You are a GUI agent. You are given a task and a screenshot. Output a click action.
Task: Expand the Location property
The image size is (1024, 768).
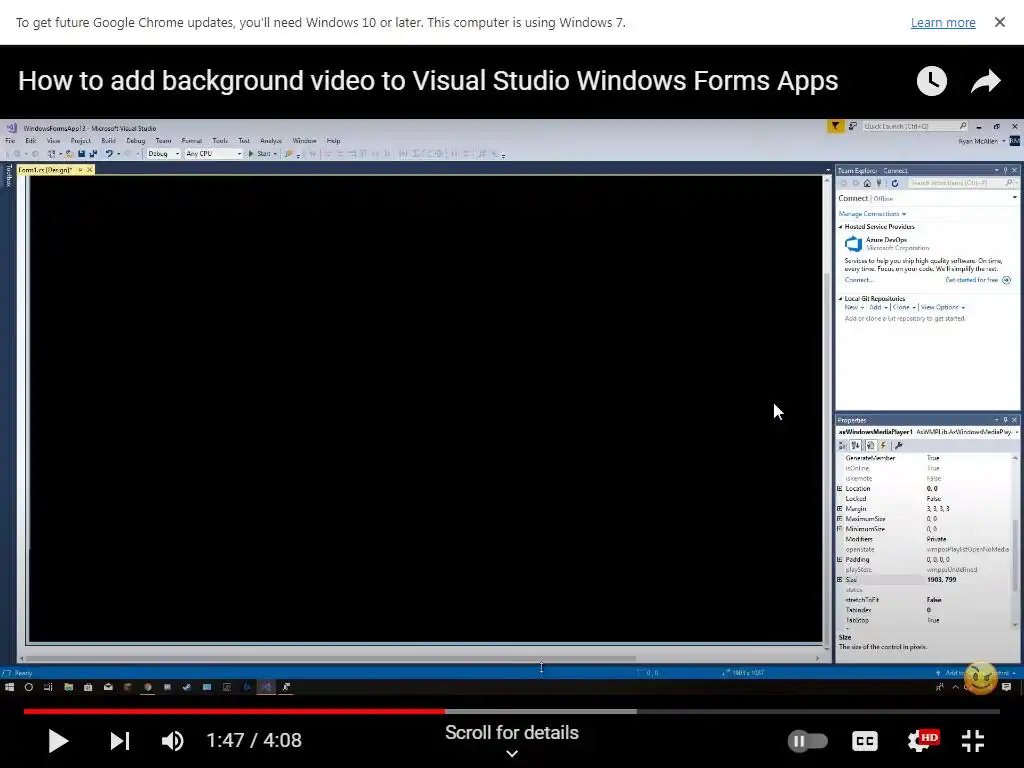[840, 488]
